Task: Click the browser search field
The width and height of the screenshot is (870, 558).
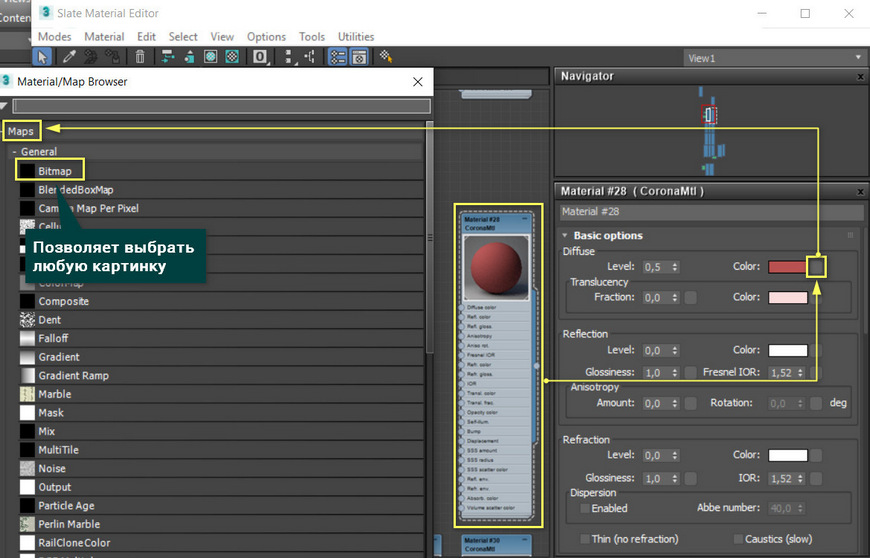Action: tap(221, 106)
